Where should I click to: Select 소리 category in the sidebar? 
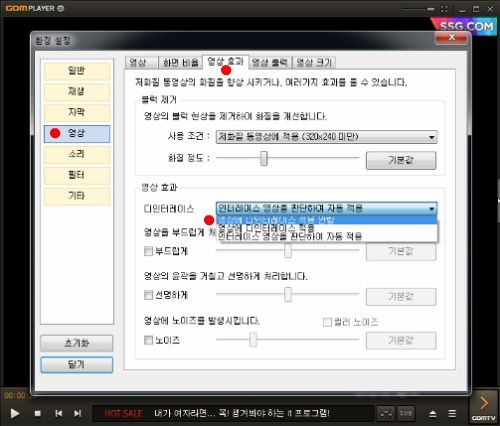77,154
